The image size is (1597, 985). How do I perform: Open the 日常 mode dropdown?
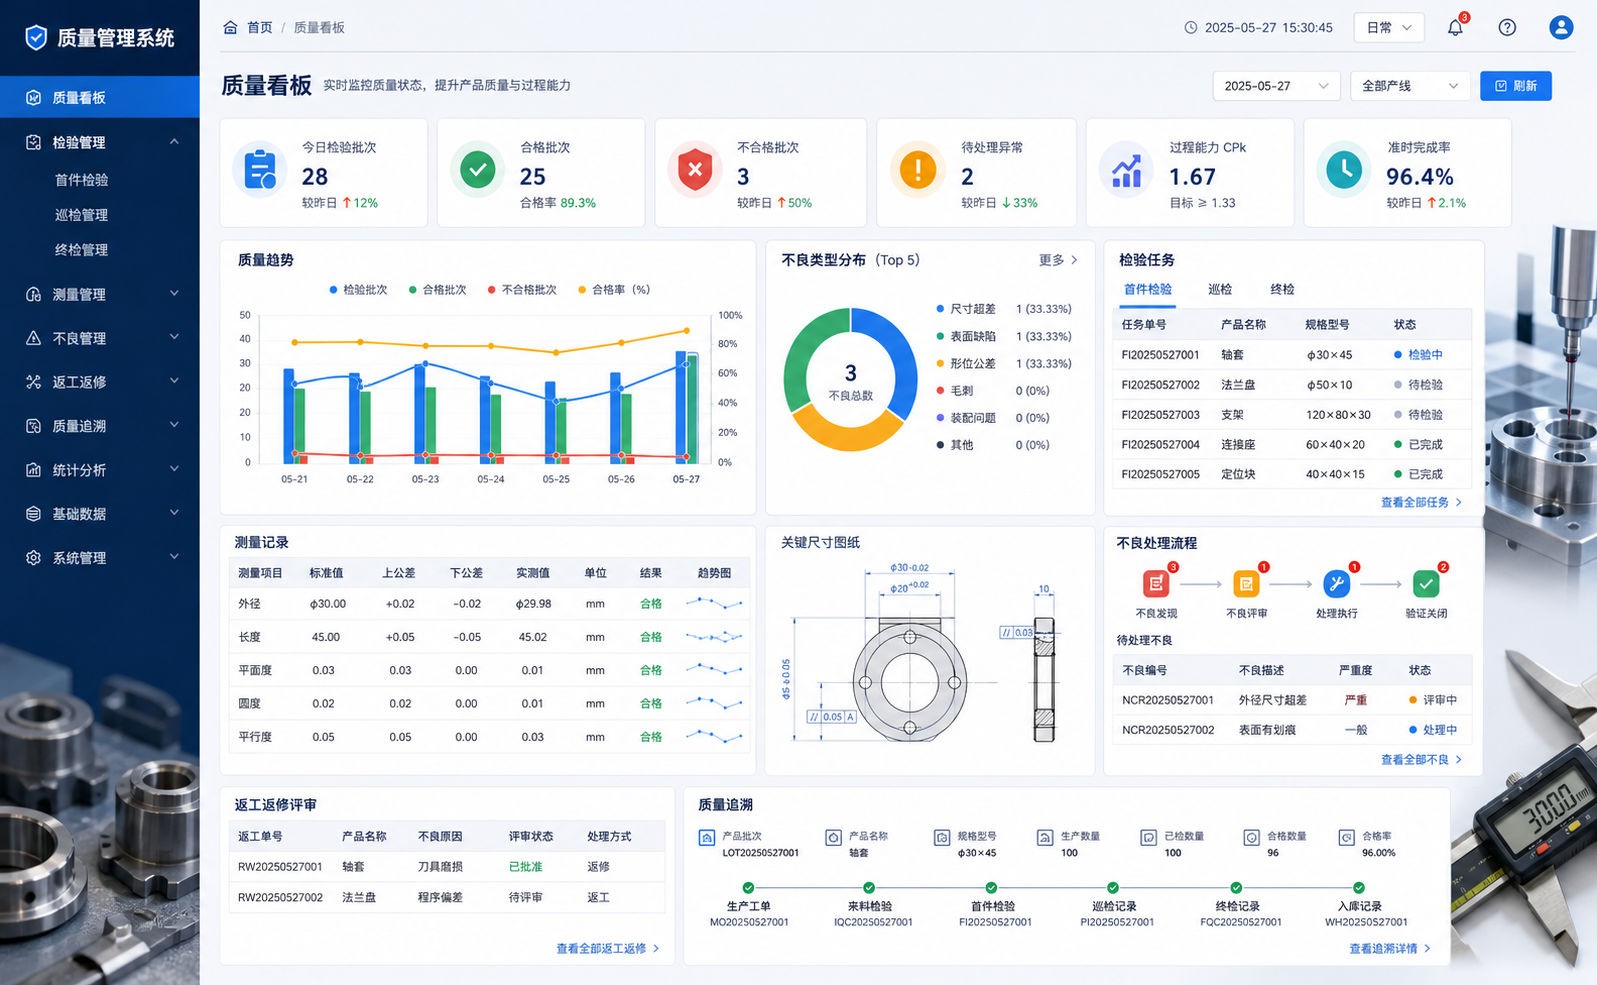[x=1389, y=28]
